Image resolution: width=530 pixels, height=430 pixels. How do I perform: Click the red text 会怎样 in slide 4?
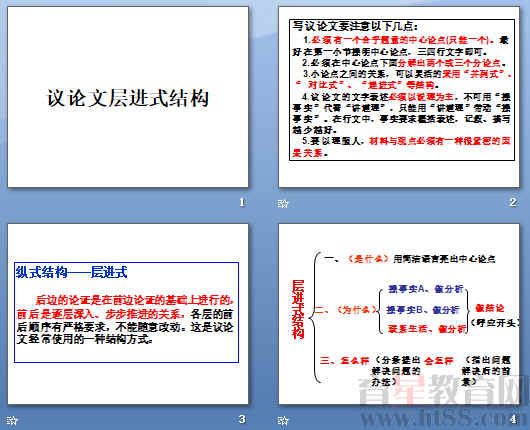(x=439, y=361)
